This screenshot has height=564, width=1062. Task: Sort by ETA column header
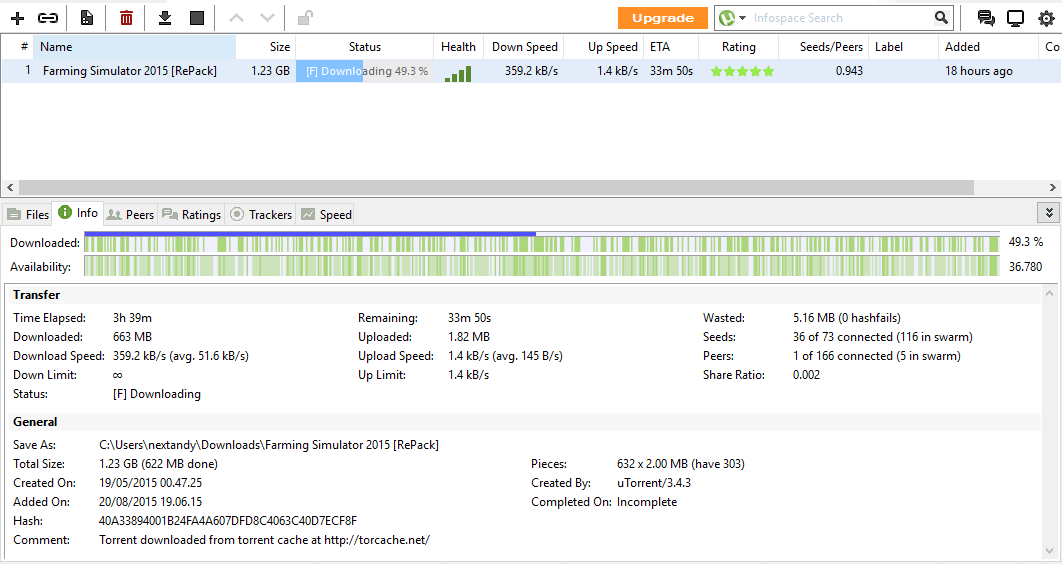tap(670, 47)
